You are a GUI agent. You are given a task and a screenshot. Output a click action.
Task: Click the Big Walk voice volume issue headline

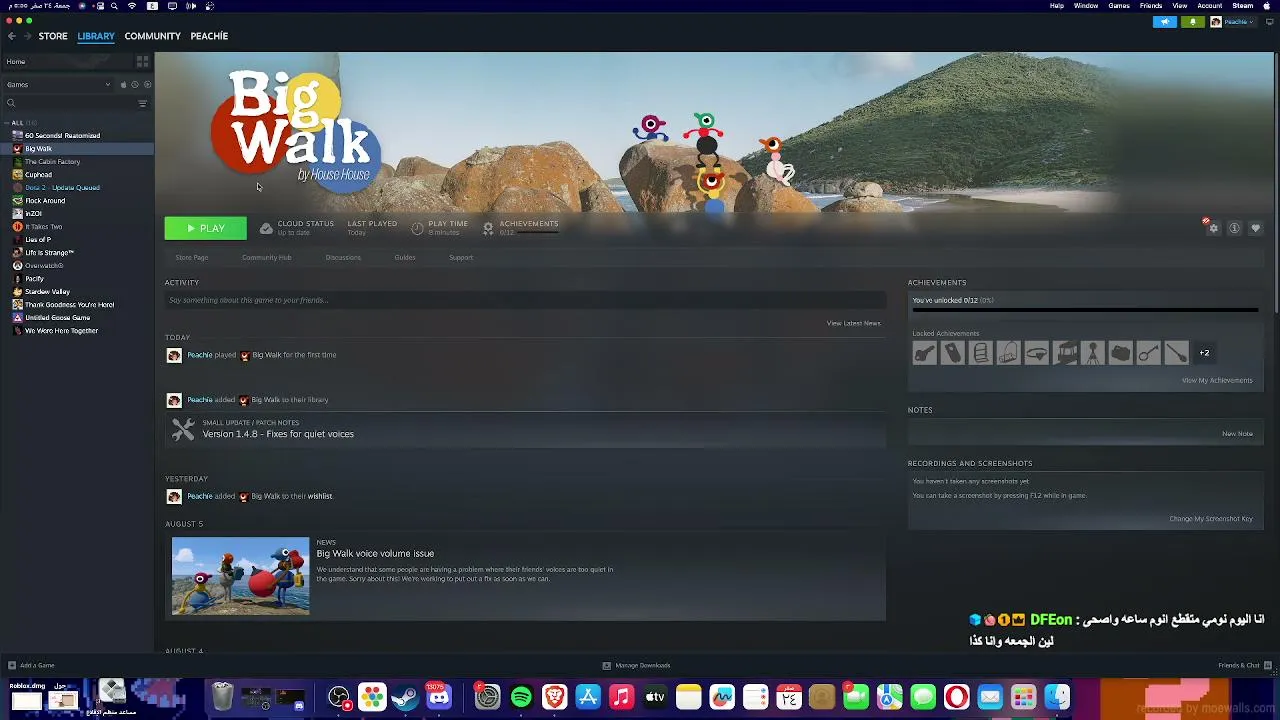coord(375,553)
